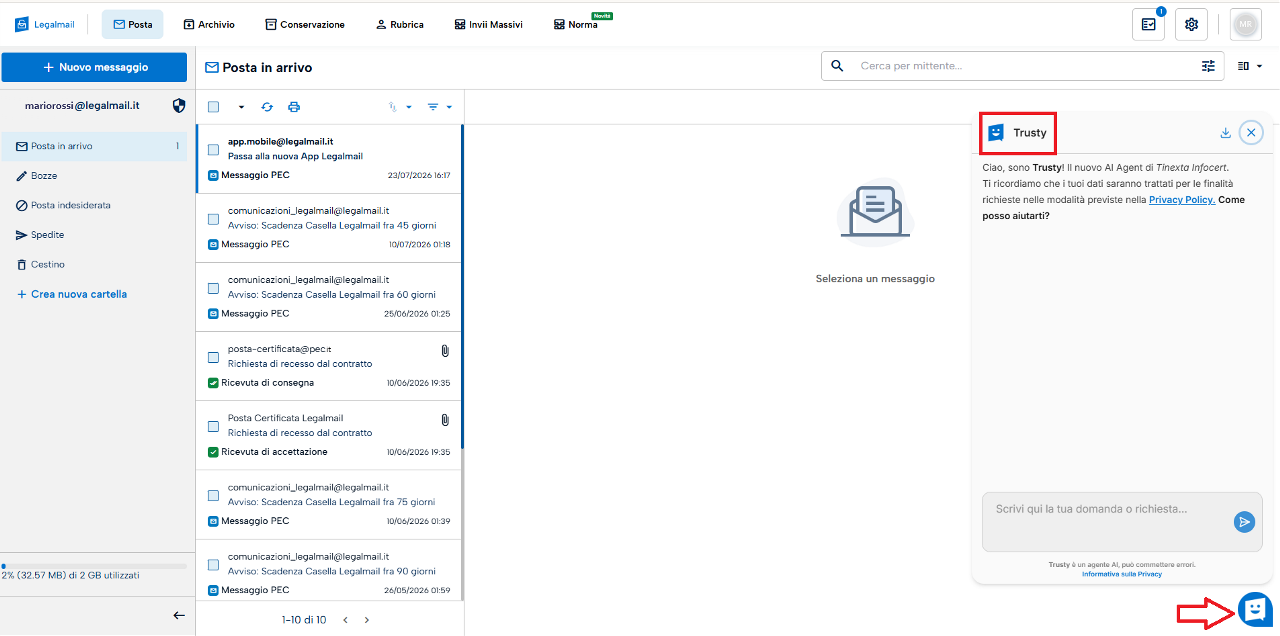Click the Legalmail logo
Image resolution: width=1280 pixels, height=636 pixels.
pyautogui.click(x=44, y=24)
